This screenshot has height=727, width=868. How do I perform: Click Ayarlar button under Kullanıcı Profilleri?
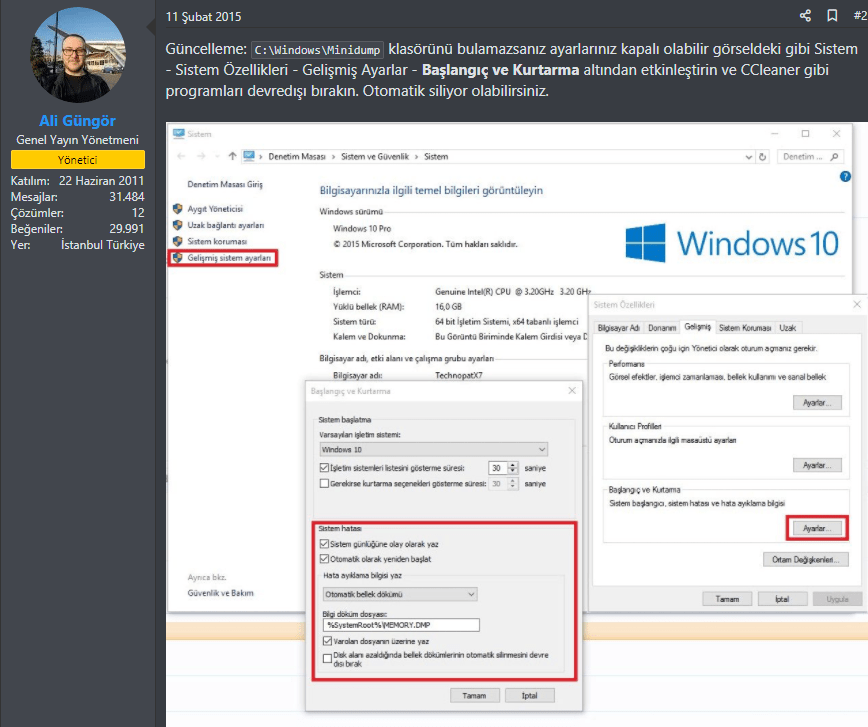coord(817,465)
